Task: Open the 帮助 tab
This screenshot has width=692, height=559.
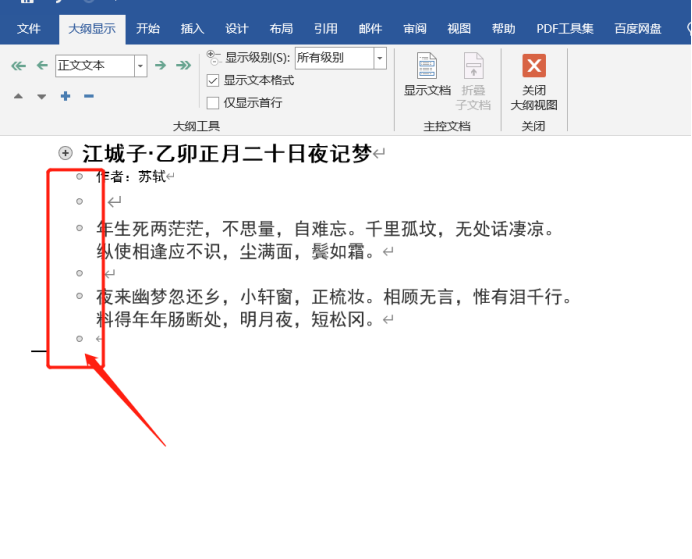Action: point(504,29)
